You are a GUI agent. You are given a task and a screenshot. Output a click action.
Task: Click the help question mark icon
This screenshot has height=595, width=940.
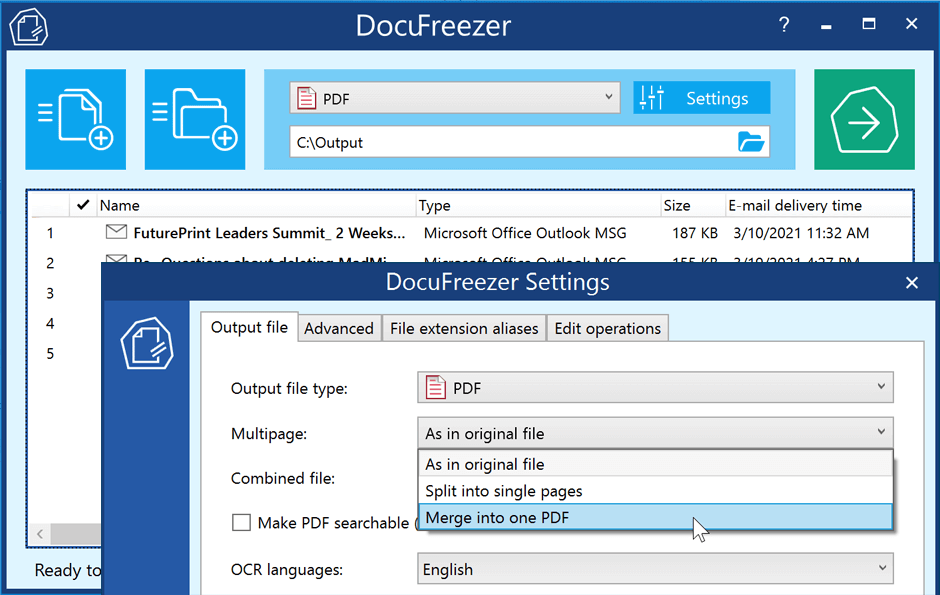(784, 25)
